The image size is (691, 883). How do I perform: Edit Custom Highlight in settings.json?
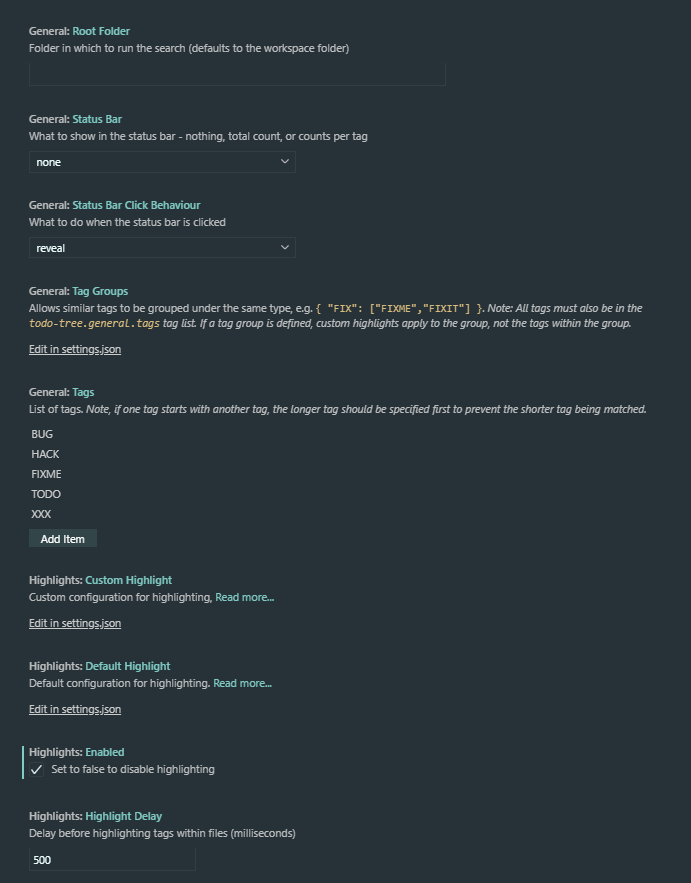(75, 623)
